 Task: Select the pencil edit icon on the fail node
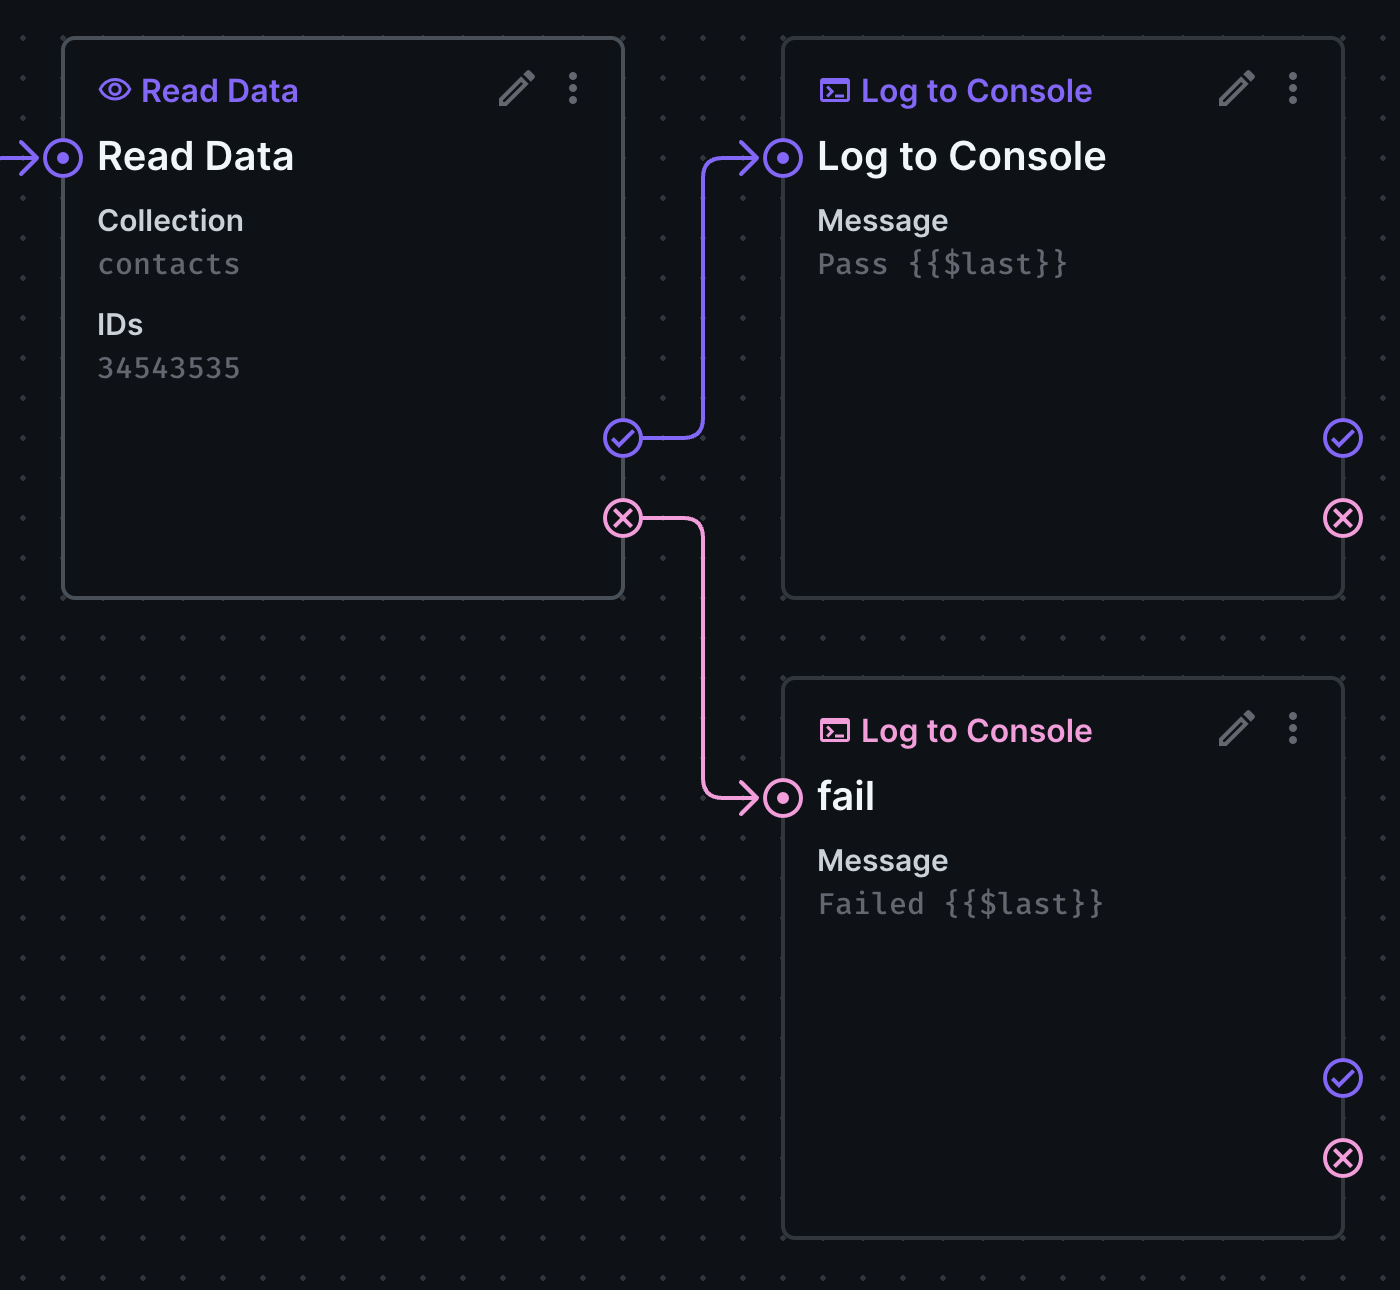click(x=1236, y=730)
